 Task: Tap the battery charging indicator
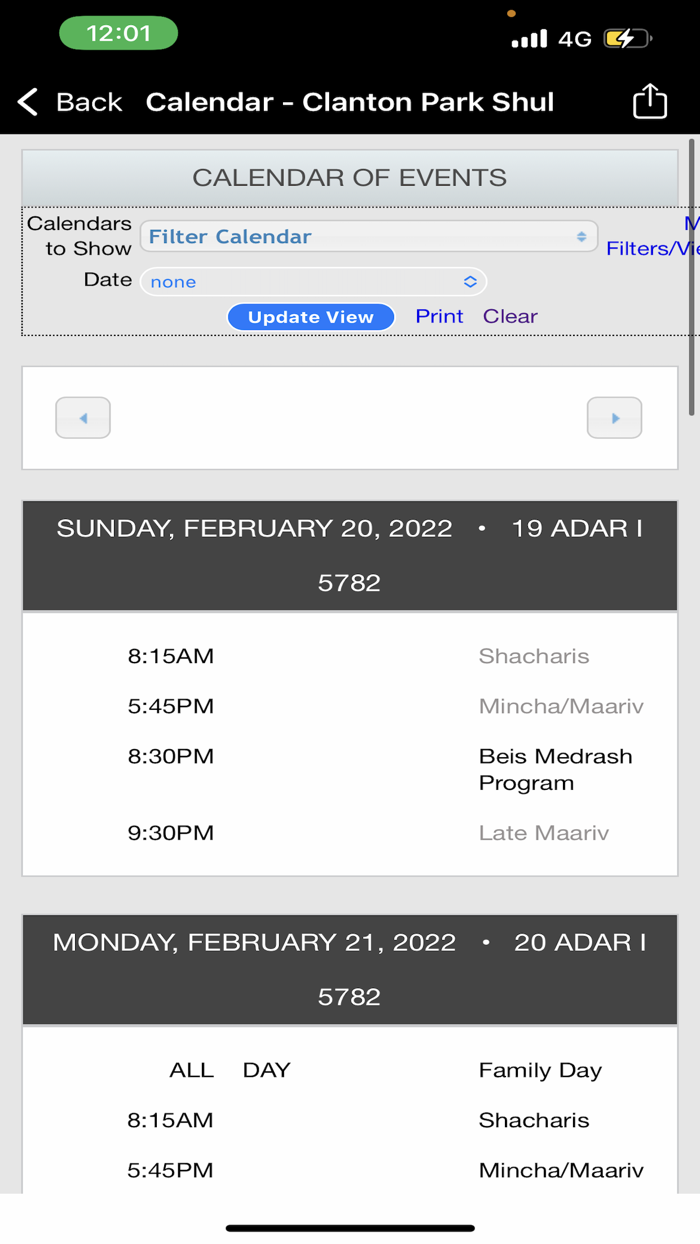626,39
